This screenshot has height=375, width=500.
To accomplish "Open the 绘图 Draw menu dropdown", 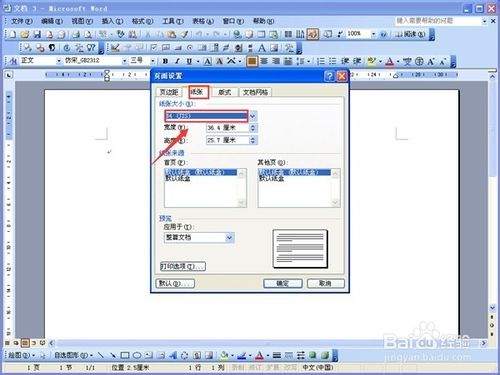I will tap(21, 355).
